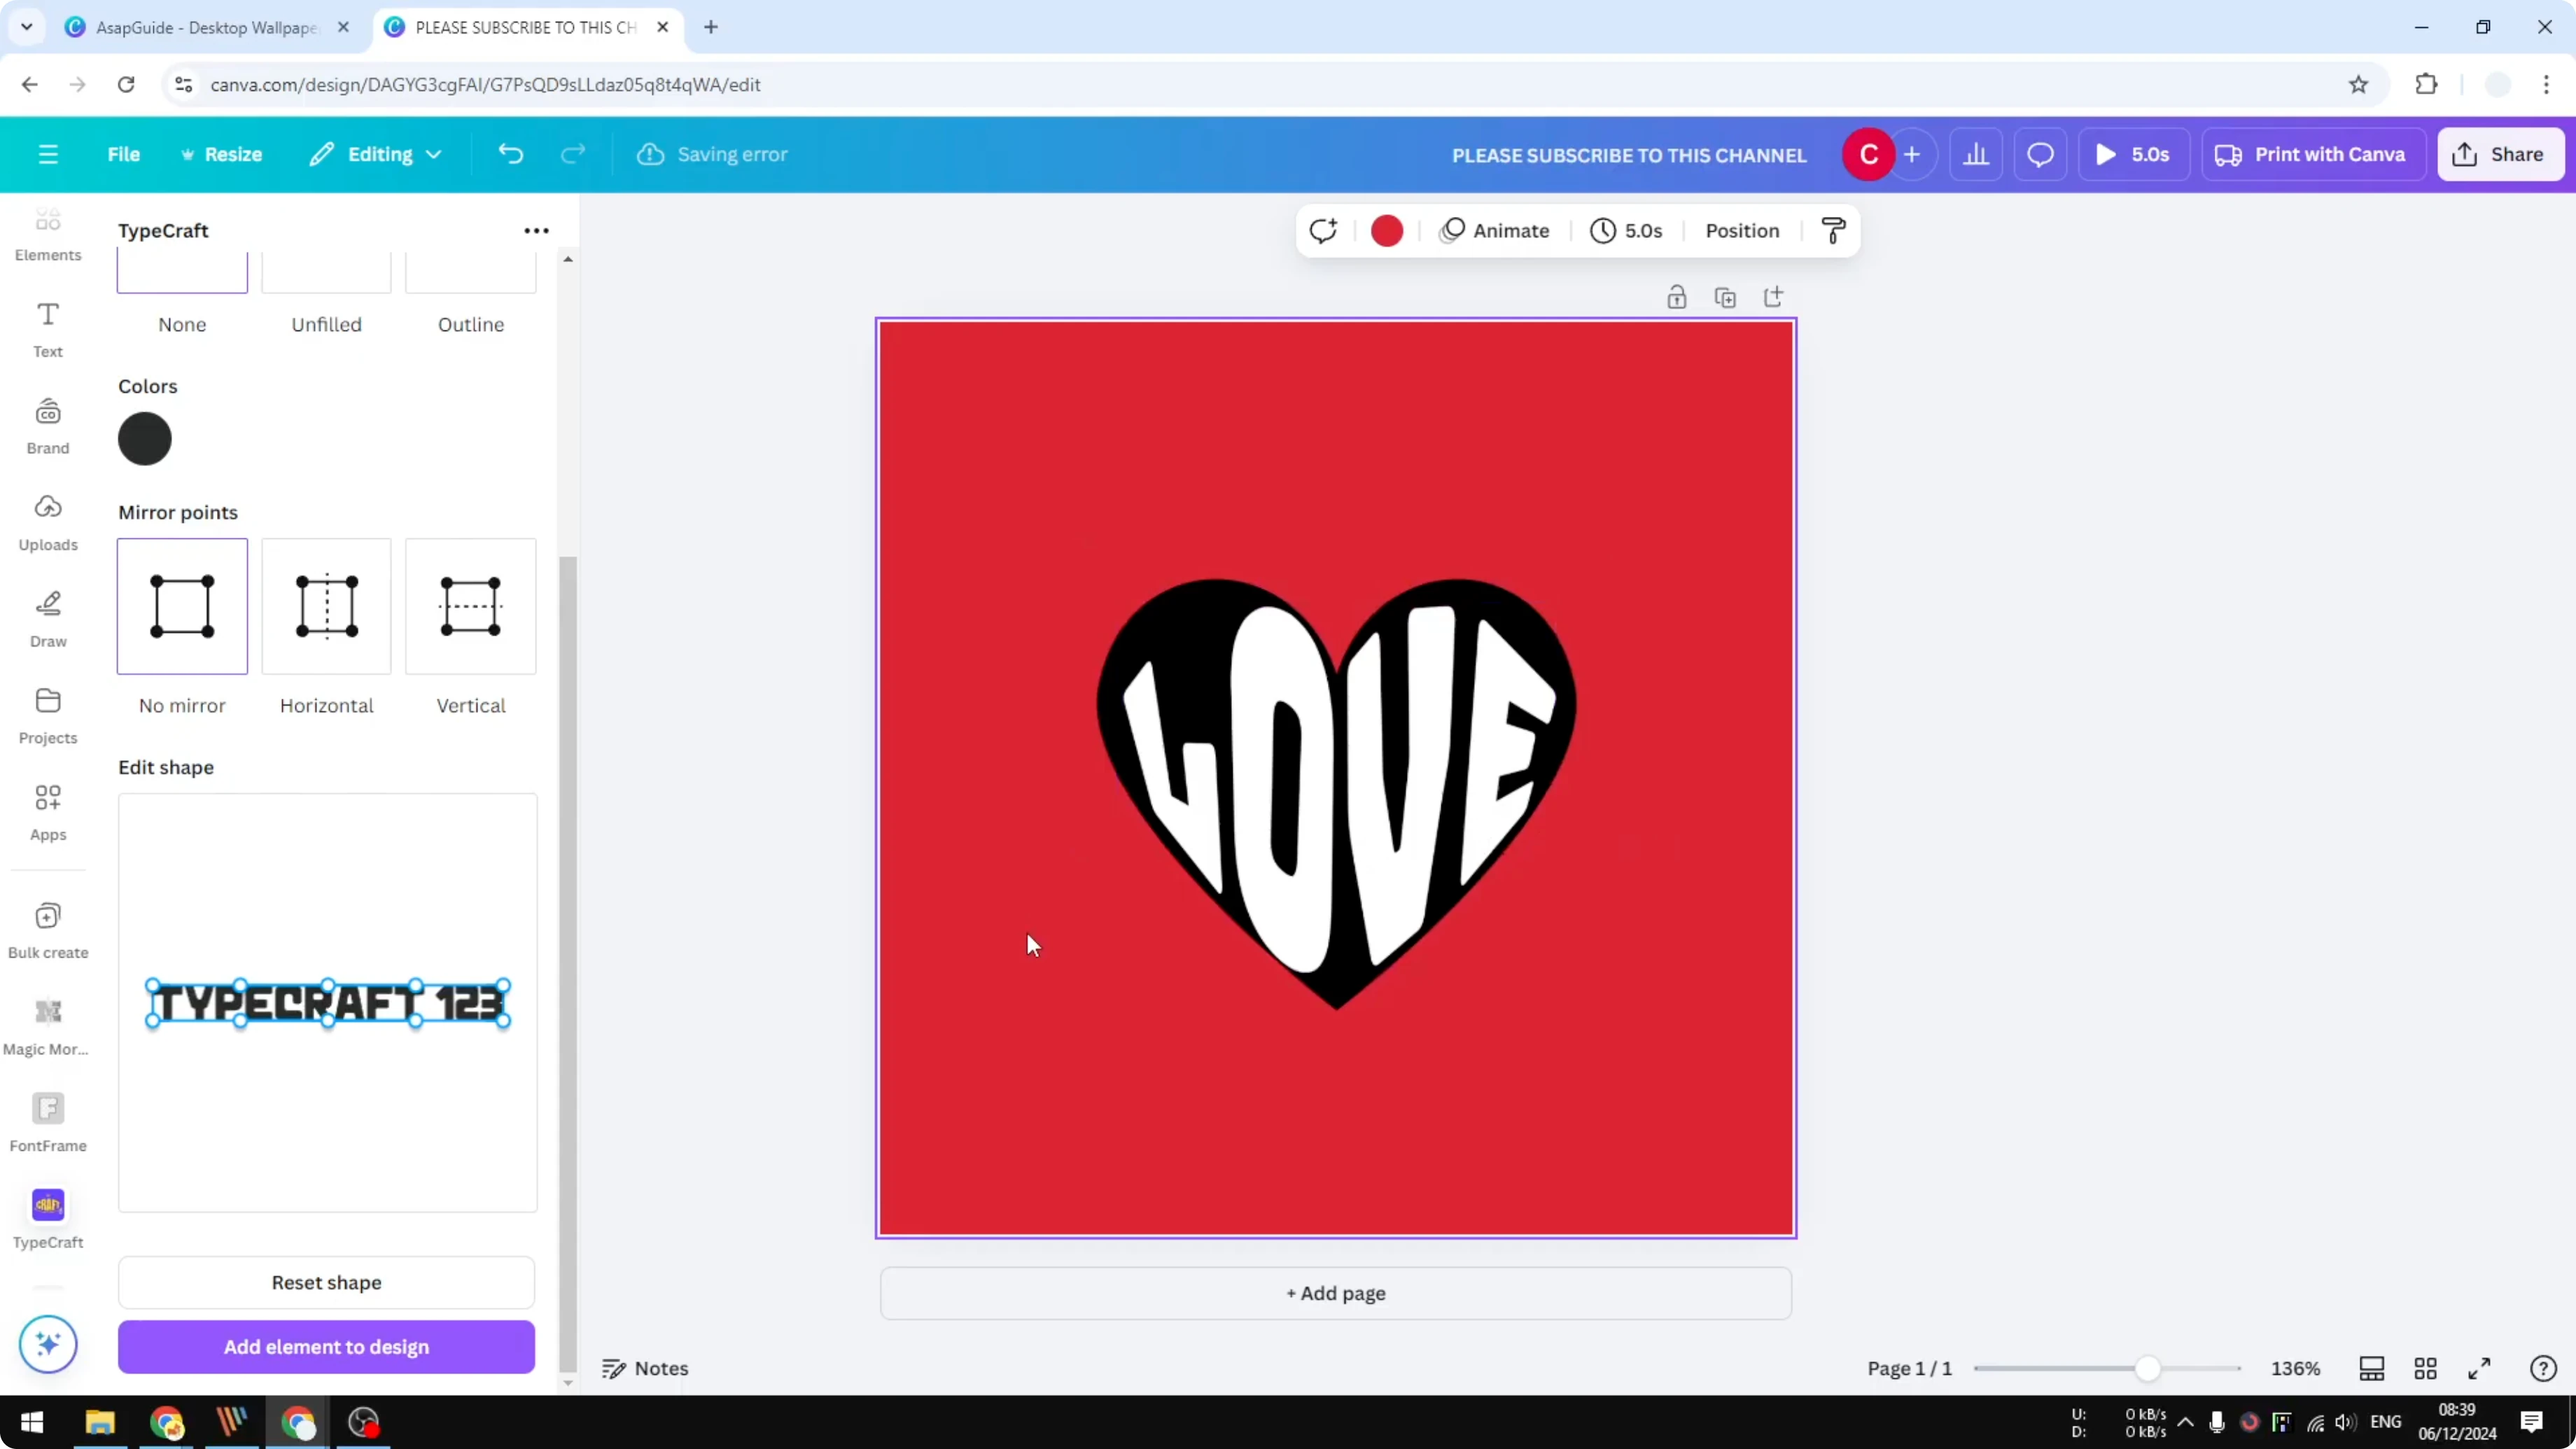Image resolution: width=2576 pixels, height=1449 pixels.
Task: Open the browser tab search chevron
Action: pyautogui.click(x=27, y=27)
